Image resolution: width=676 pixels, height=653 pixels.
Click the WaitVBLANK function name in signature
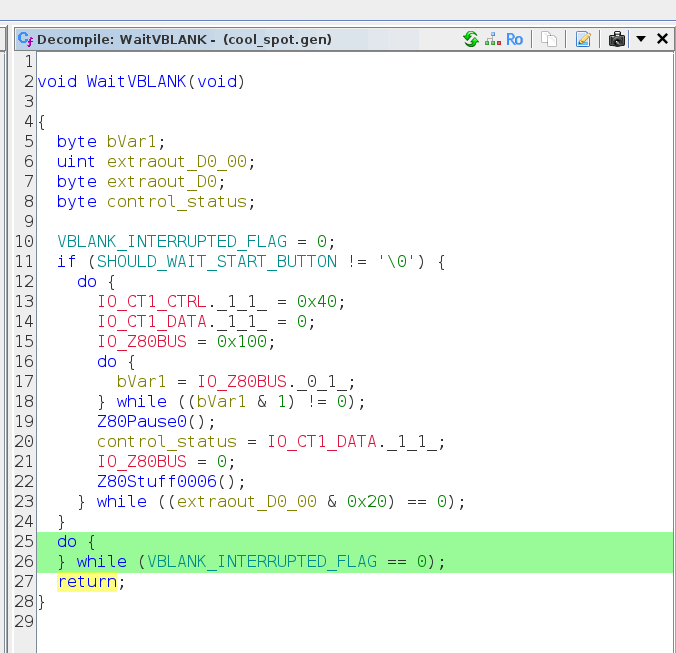tap(136, 81)
